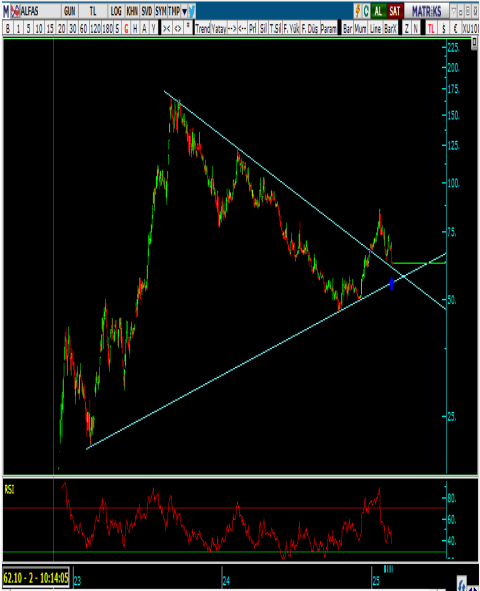Open the Twitter bird icon
480x591 pixels.
(192, 11)
